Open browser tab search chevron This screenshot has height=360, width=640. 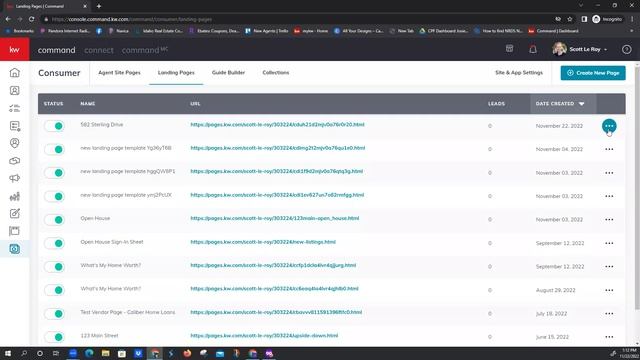coord(580,6)
